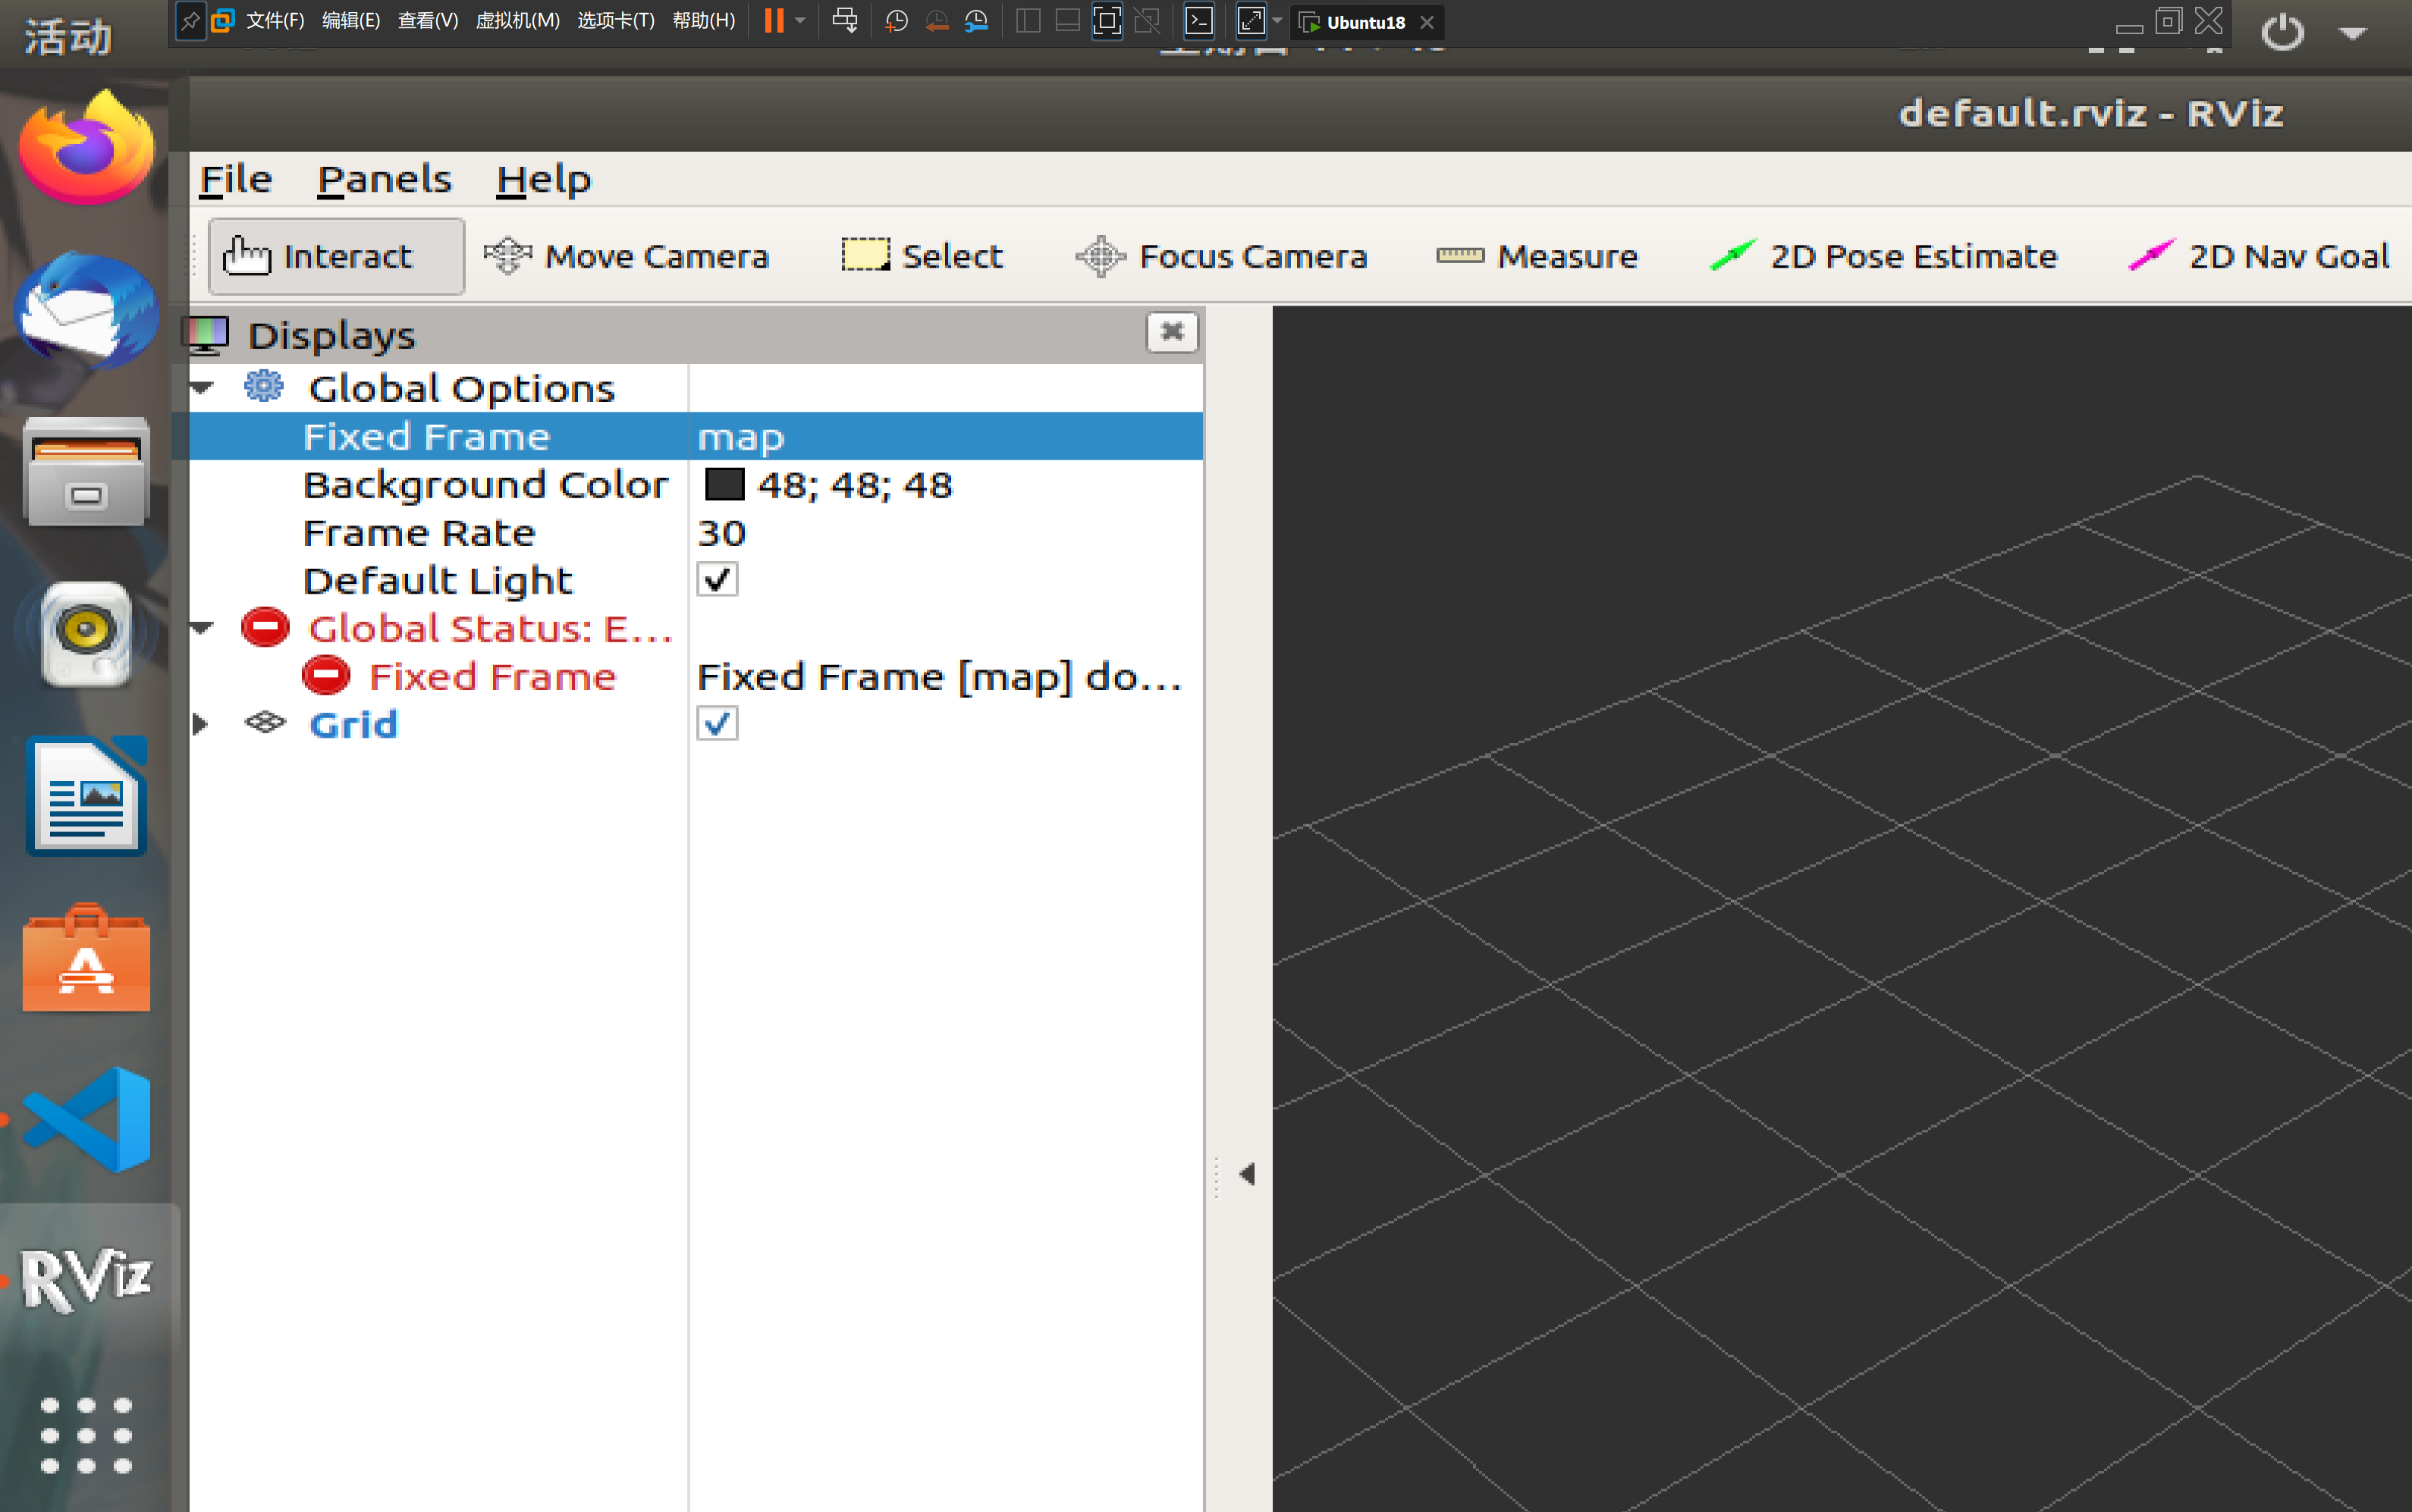This screenshot has height=1512, width=2412.
Task: Open the snapshot manager icon
Action: point(977,21)
